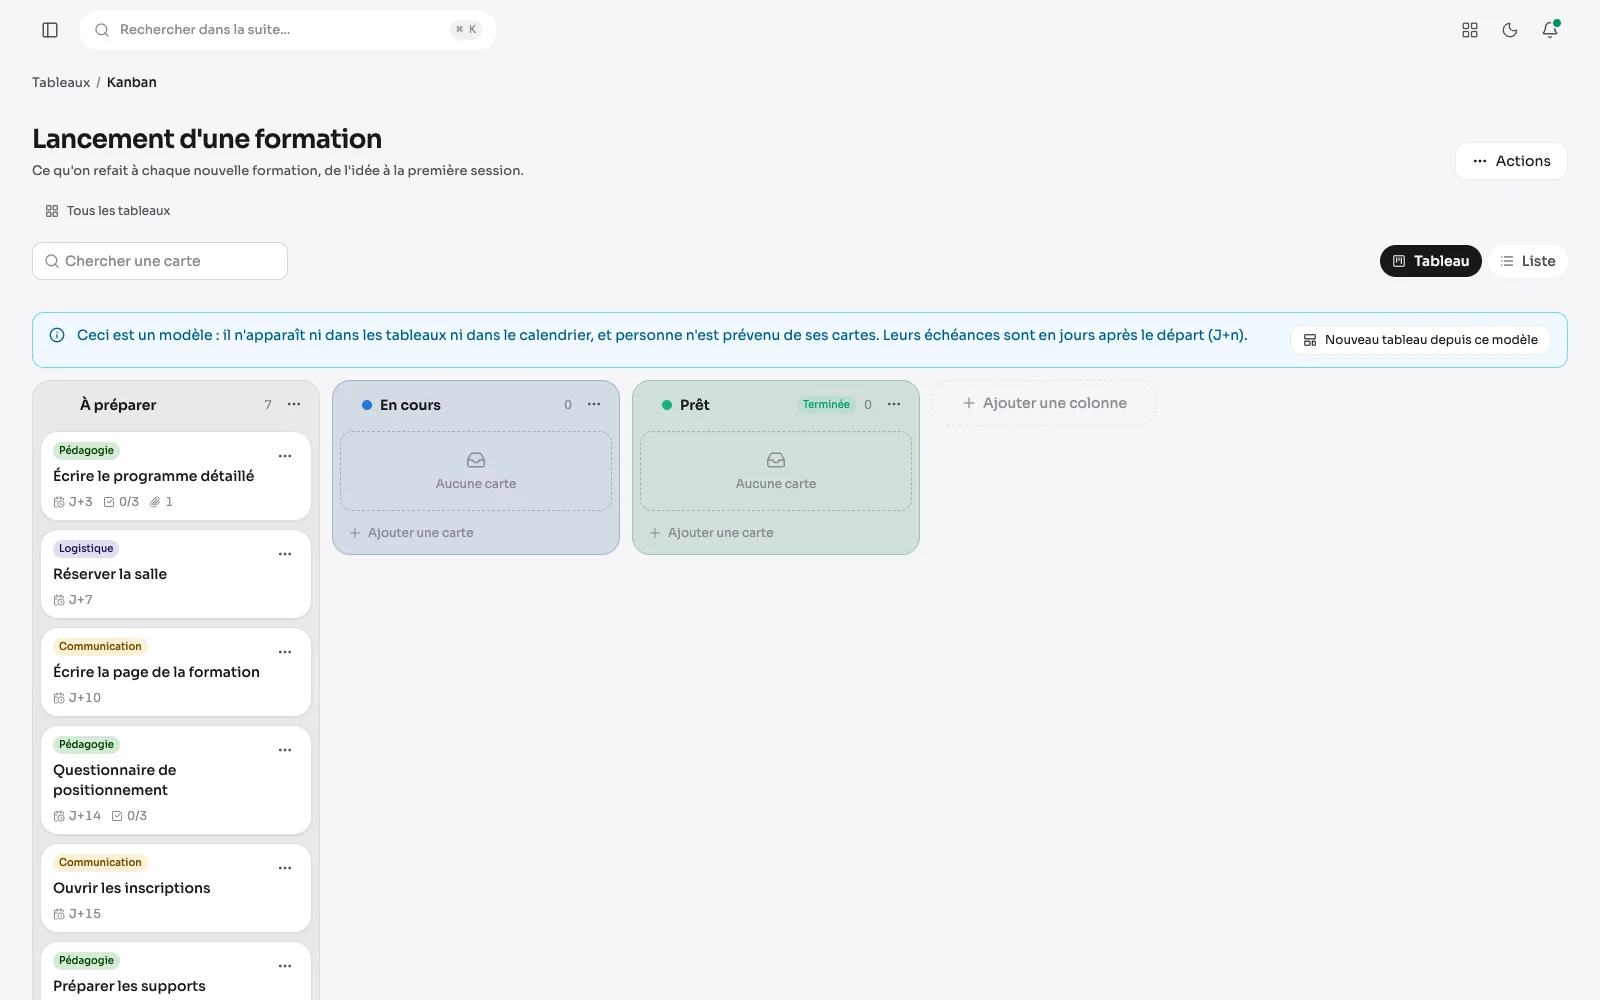Go to Tous les tableaux
This screenshot has width=1600, height=1000.
[108, 211]
